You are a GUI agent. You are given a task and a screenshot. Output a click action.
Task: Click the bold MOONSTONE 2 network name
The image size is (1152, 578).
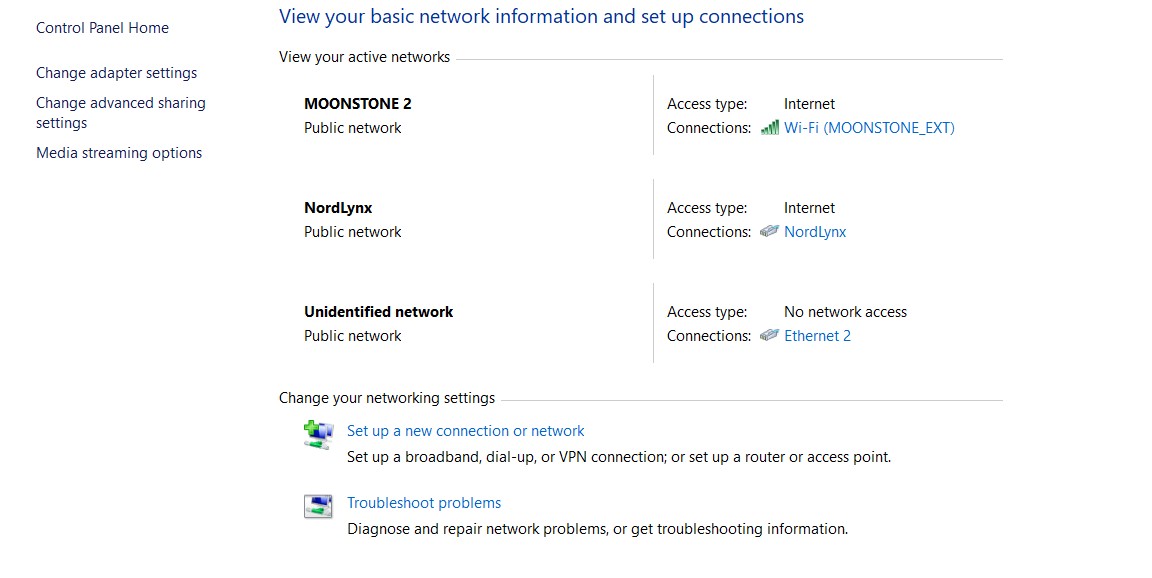tap(357, 103)
